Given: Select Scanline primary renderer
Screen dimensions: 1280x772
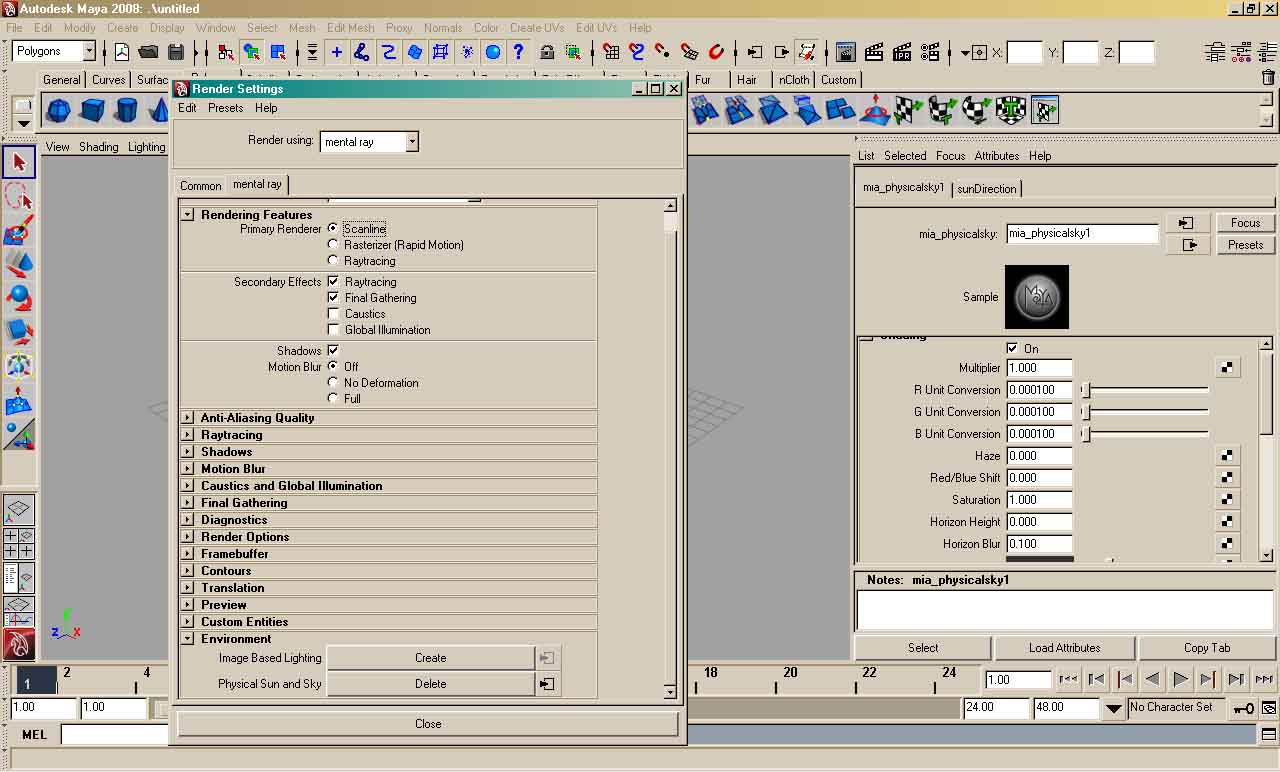Looking at the screenshot, I should 333,229.
